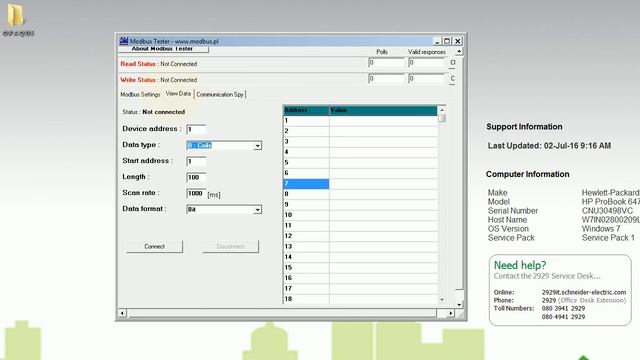Click the horizontal scrollbar right arrow
The image size is (640, 360).
(x=450, y=313)
